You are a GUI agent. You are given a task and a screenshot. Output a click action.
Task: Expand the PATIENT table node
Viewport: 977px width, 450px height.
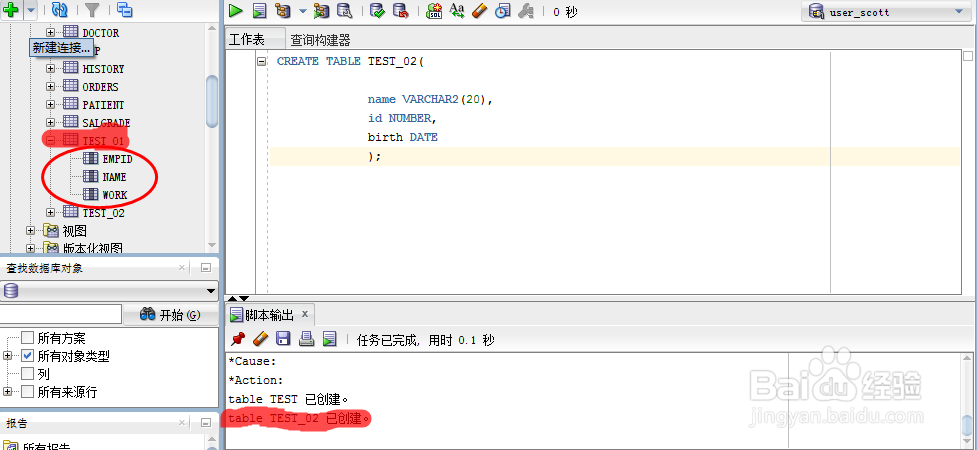coord(50,105)
